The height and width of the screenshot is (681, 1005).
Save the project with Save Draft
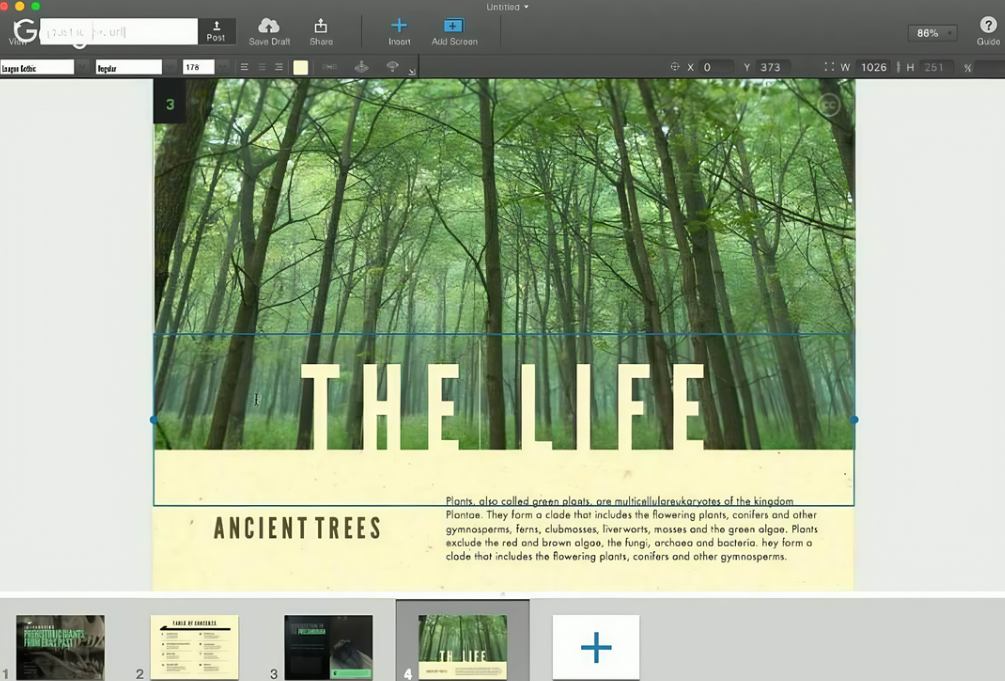(269, 31)
